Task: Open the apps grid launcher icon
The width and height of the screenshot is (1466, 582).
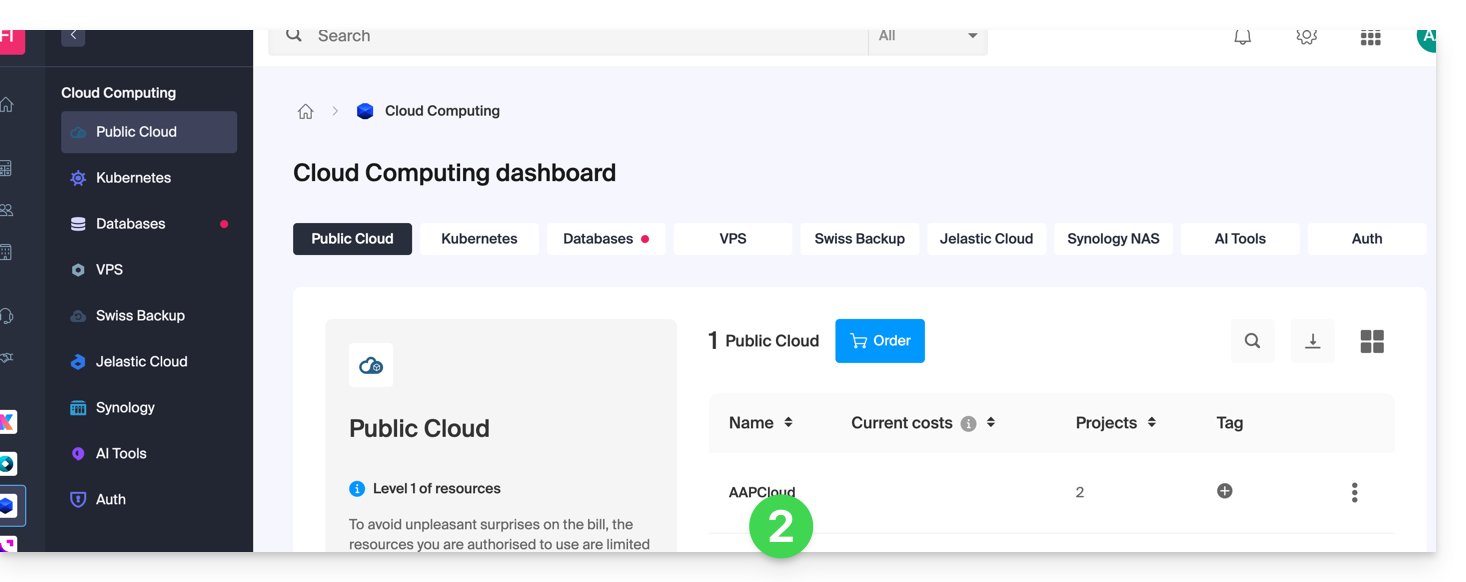Action: [x=1370, y=38]
